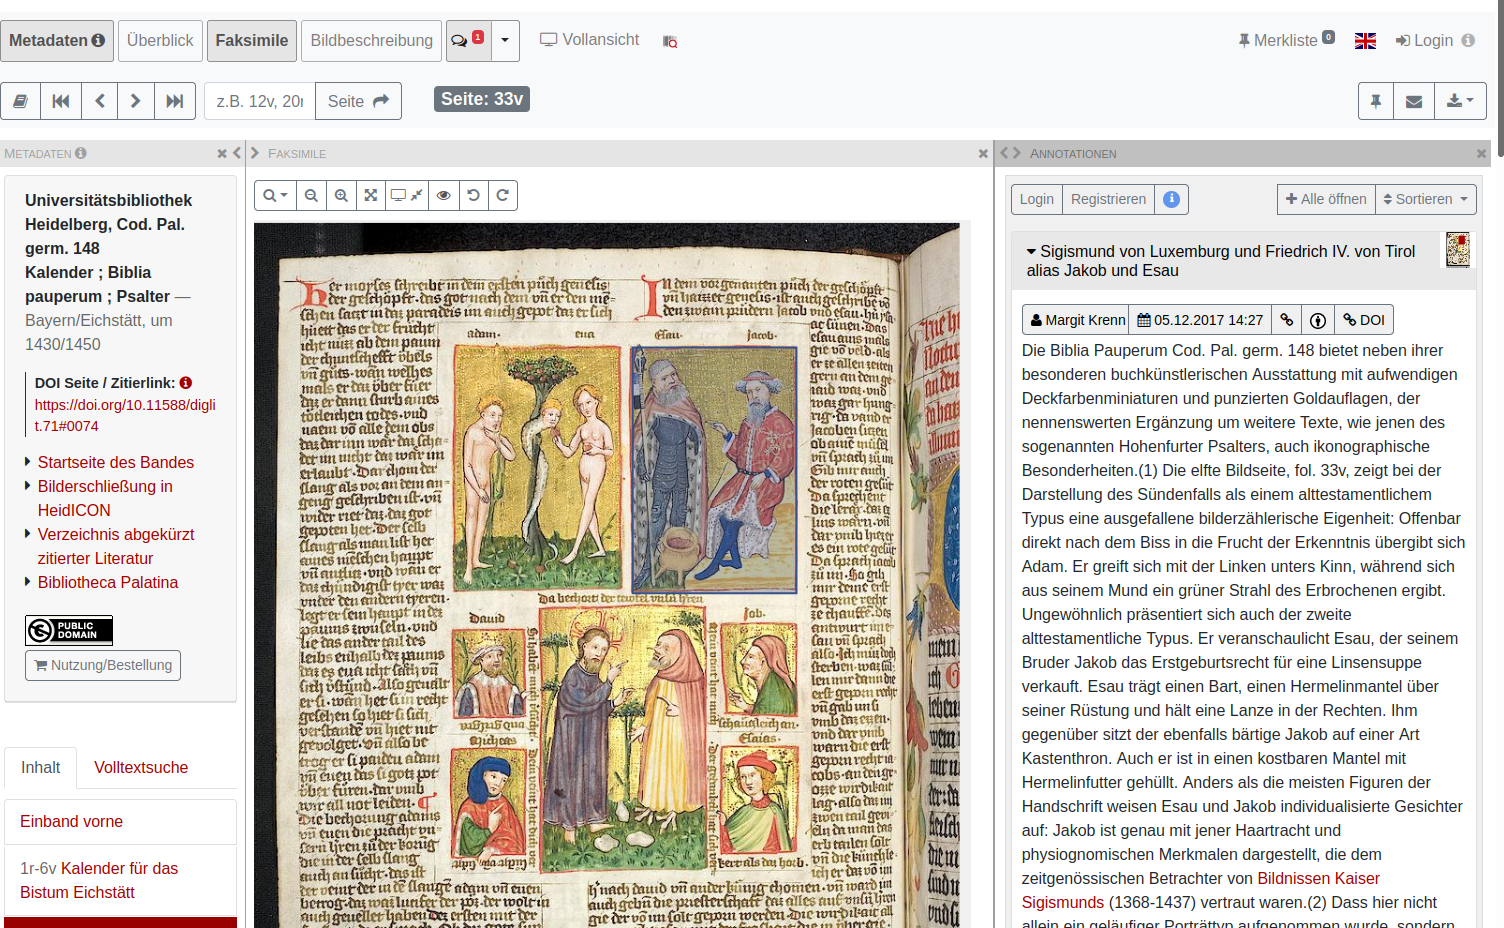Screen dimensions: 1504x928
Task: Click Alle öffnen button
Action: tap(1326, 199)
